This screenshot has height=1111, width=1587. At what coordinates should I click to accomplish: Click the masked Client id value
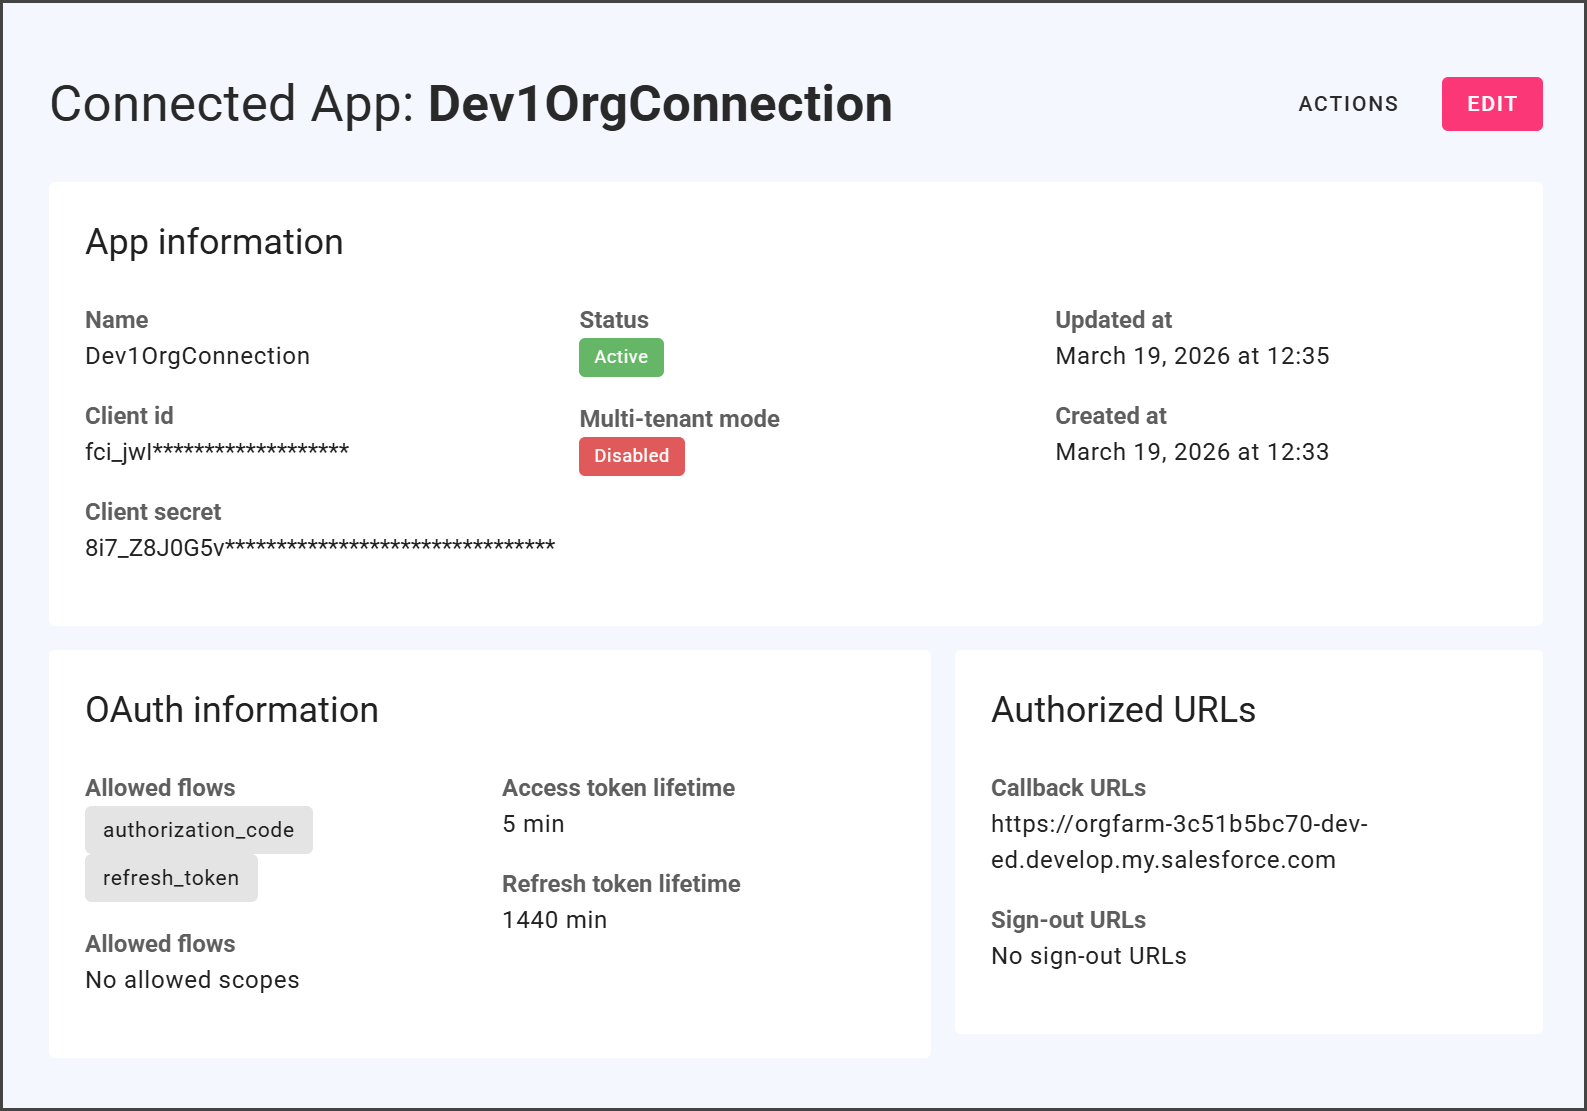click(217, 452)
